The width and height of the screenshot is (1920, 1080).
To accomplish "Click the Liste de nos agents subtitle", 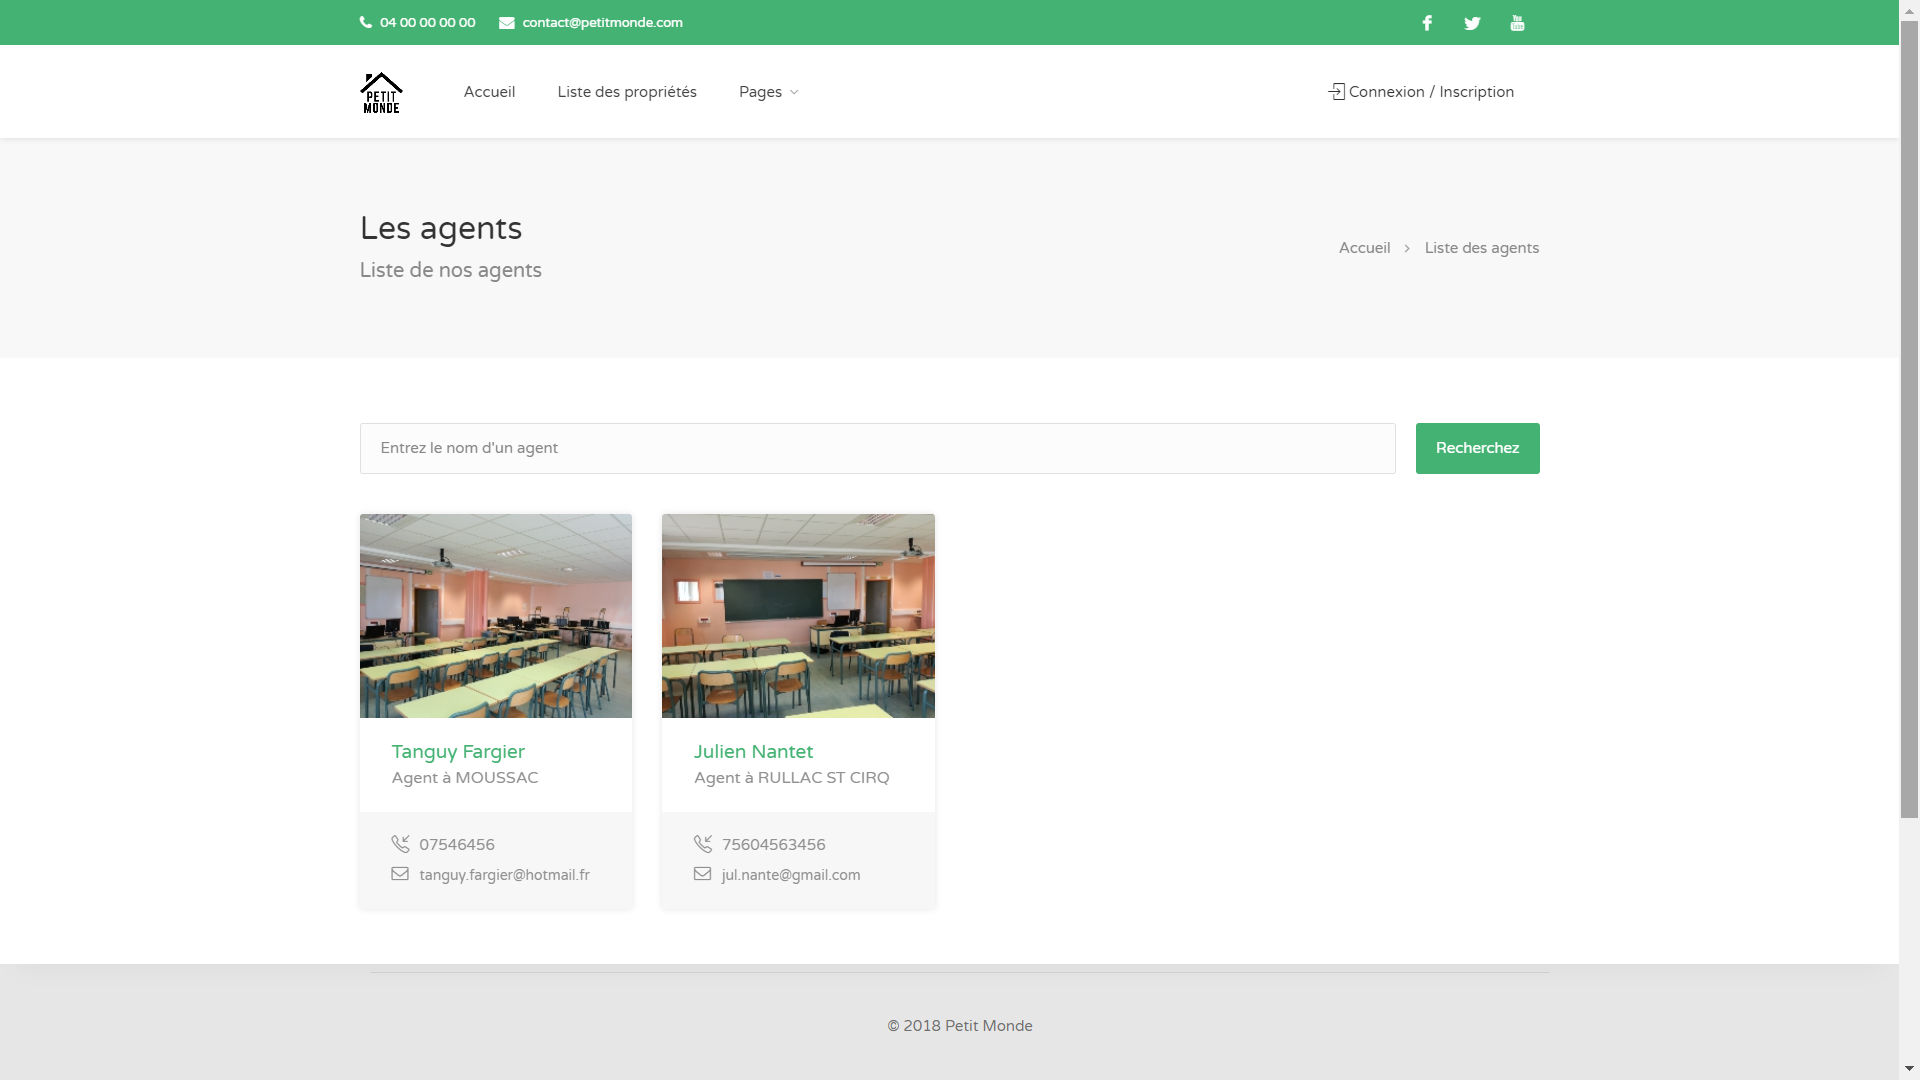I will [450, 271].
